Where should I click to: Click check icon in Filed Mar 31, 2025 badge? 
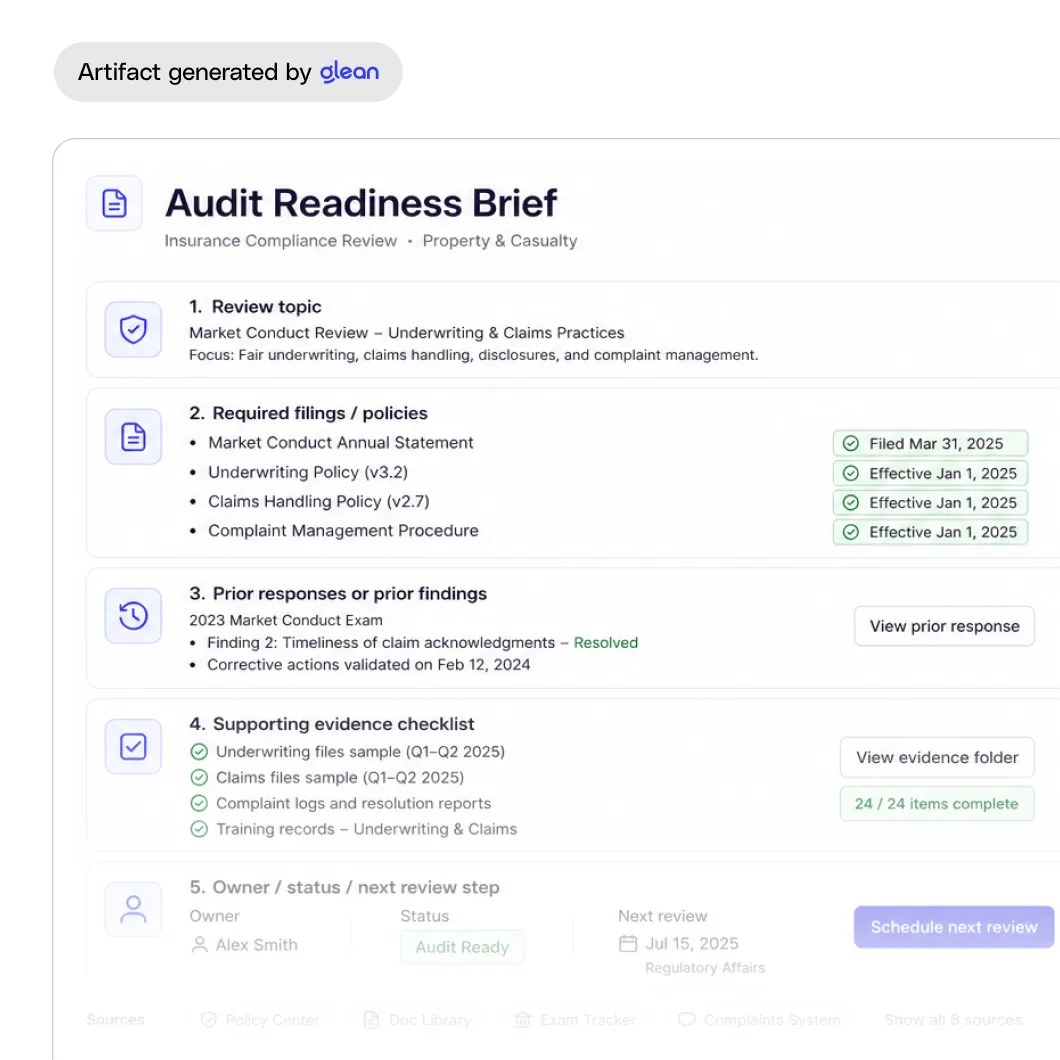tap(851, 443)
